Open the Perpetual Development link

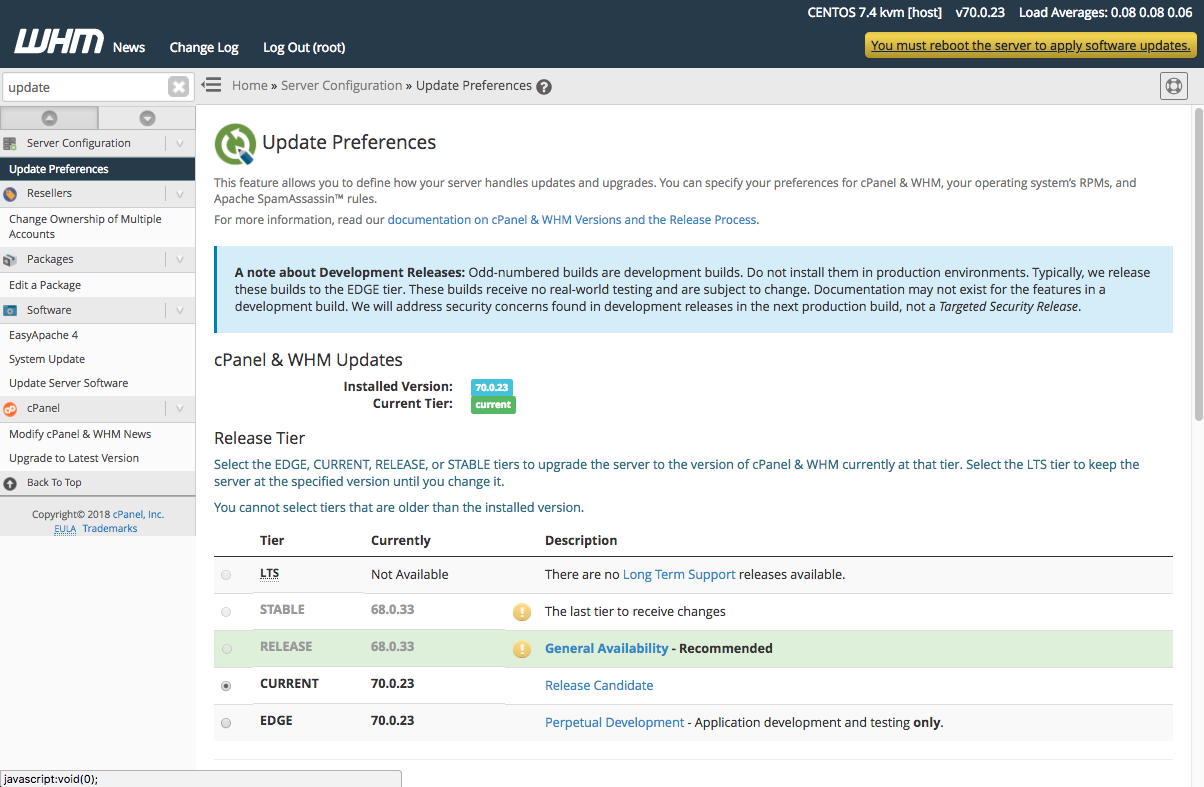pos(614,723)
